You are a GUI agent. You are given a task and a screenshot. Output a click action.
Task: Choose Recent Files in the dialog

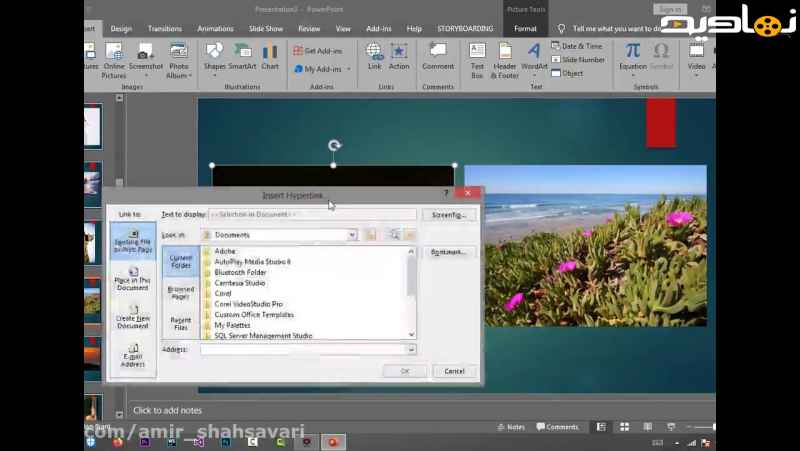[181, 323]
